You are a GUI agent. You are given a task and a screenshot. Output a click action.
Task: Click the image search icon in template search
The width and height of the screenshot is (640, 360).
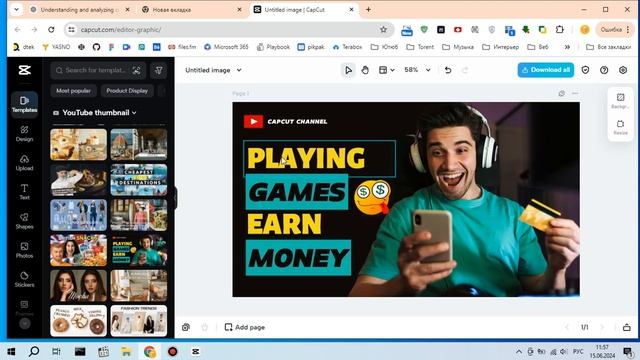136,70
